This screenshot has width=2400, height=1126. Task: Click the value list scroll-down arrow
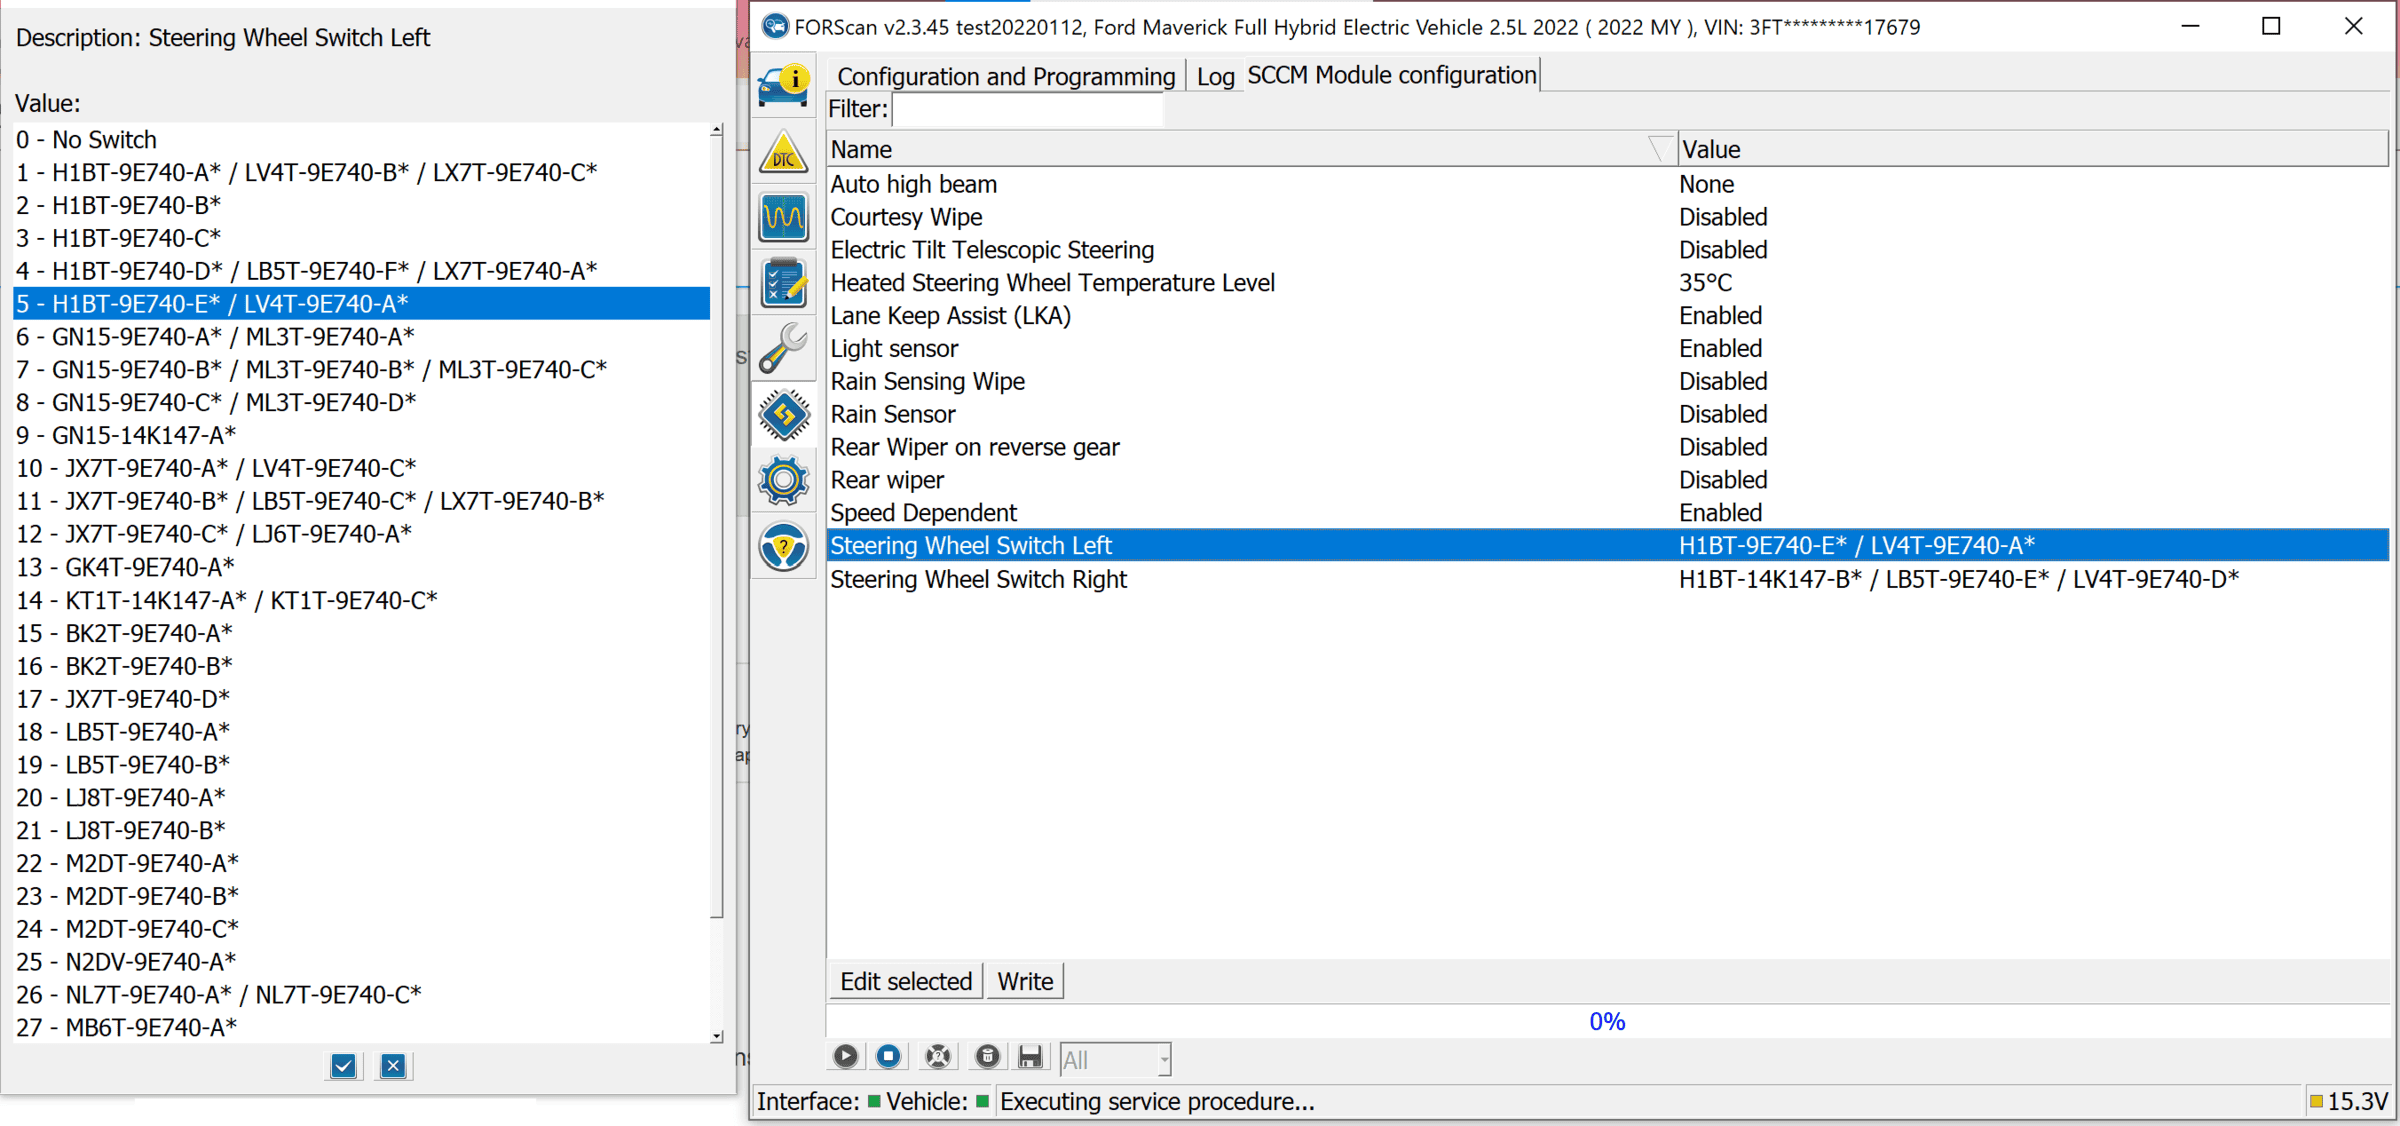pos(717,1037)
